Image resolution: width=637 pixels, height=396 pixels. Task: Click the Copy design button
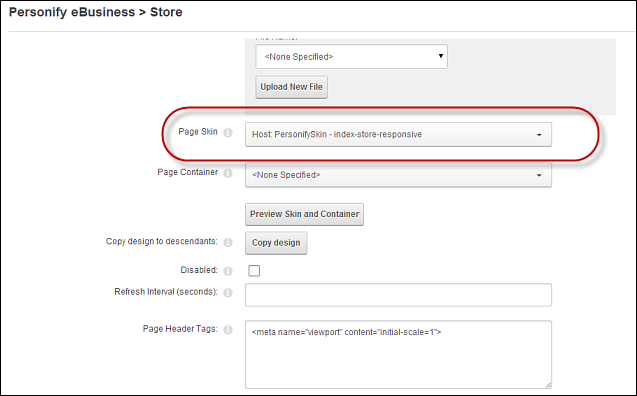click(x=276, y=243)
